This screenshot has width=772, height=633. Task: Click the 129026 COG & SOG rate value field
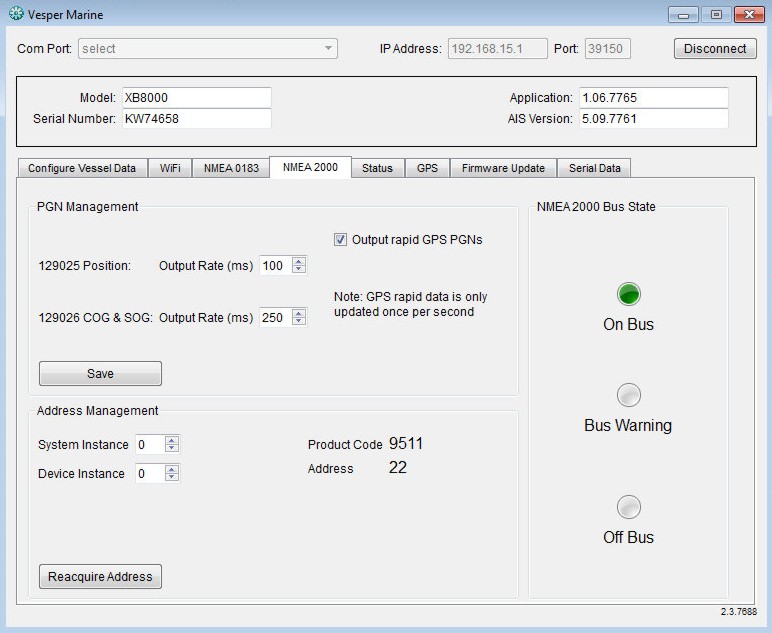(276, 317)
